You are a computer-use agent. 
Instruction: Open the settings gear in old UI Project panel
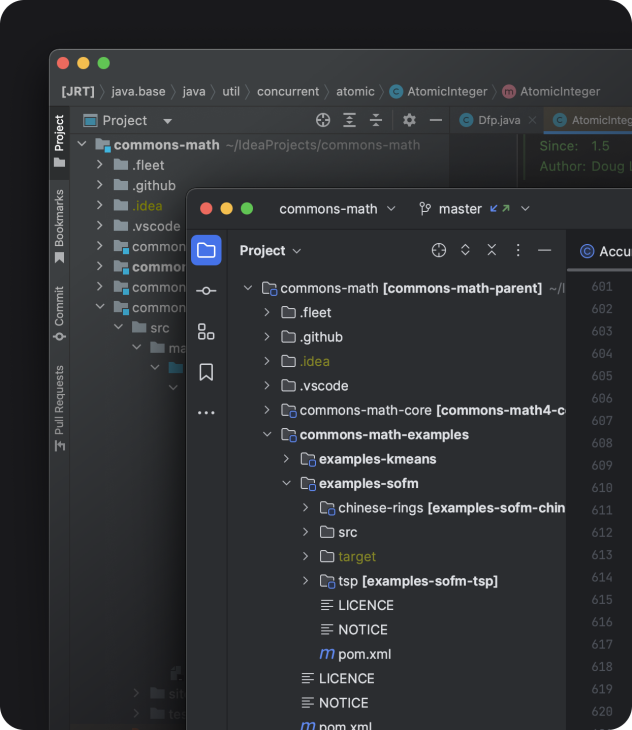point(409,120)
